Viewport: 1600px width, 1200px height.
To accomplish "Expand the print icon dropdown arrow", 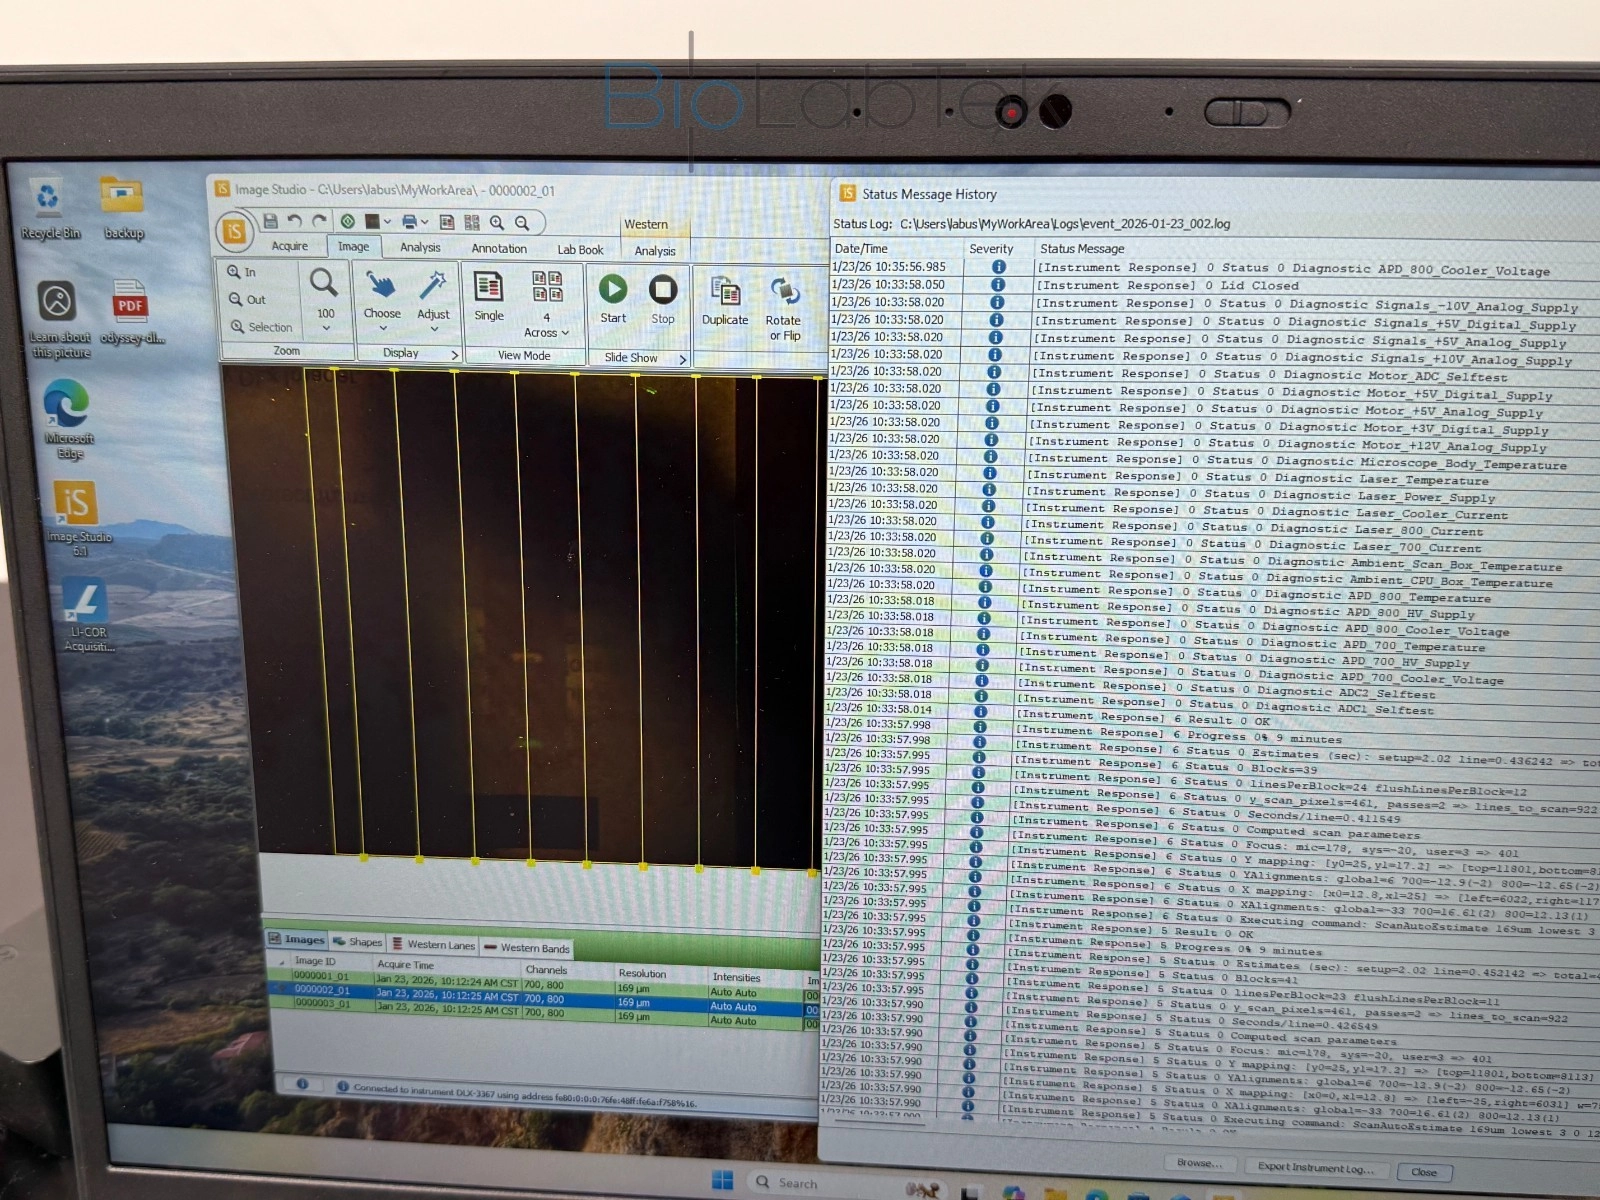I will 425,222.
